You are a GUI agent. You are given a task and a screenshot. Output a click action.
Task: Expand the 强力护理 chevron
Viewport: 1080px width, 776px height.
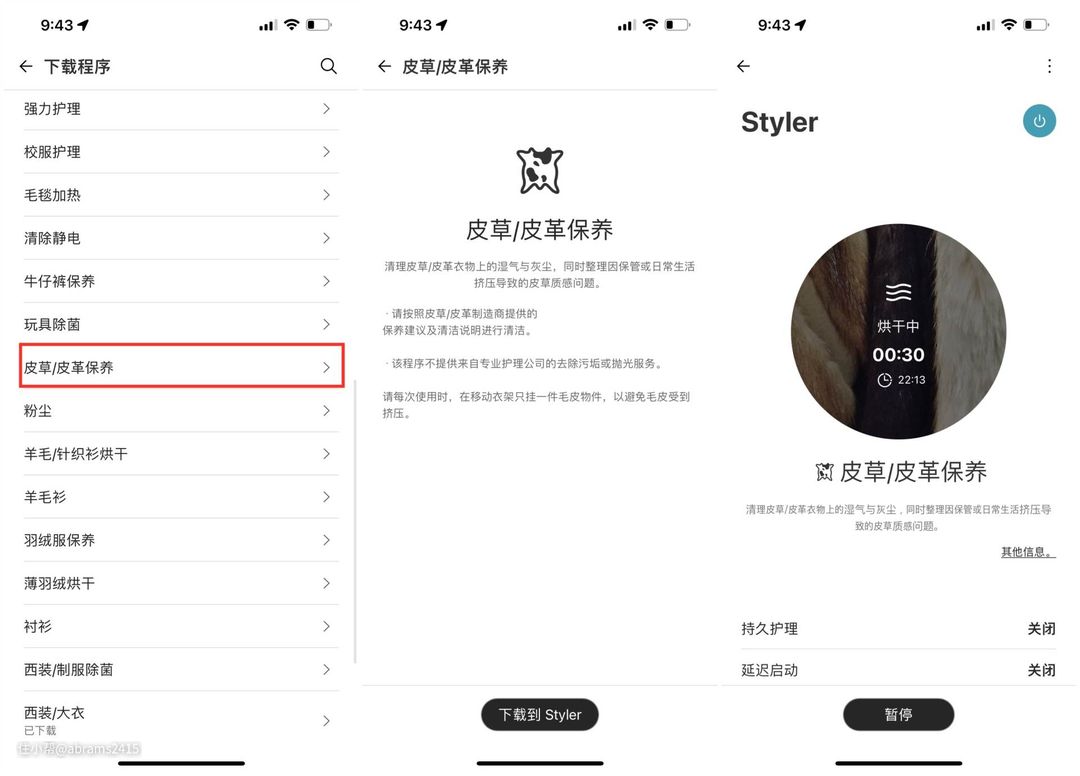point(326,109)
